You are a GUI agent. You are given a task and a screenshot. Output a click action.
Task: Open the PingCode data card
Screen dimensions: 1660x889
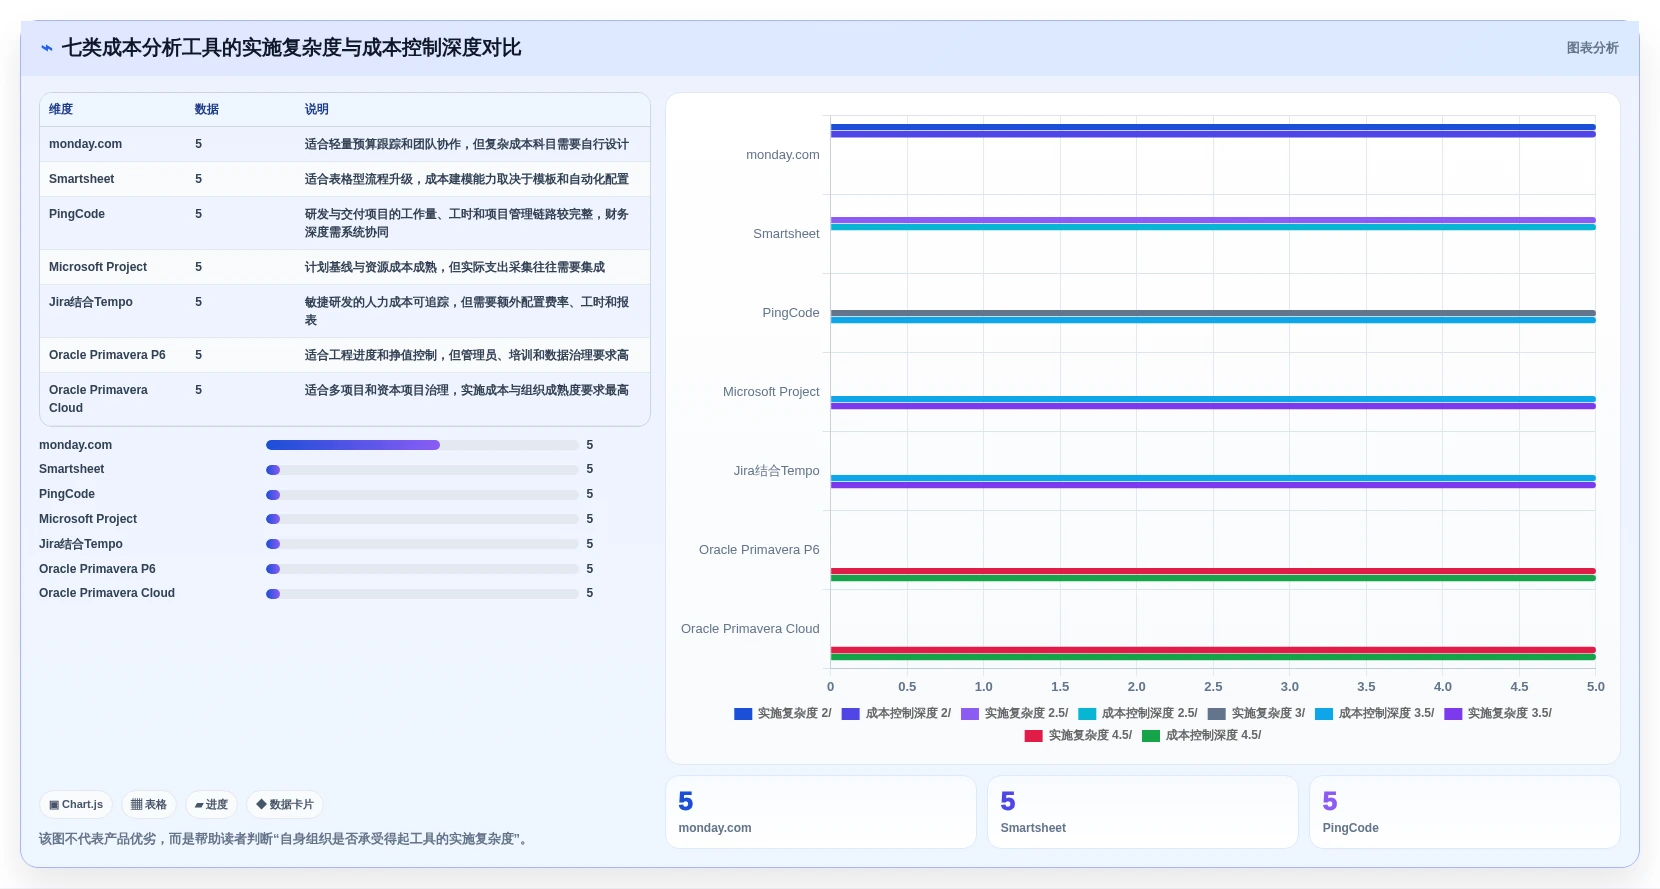1465,812
